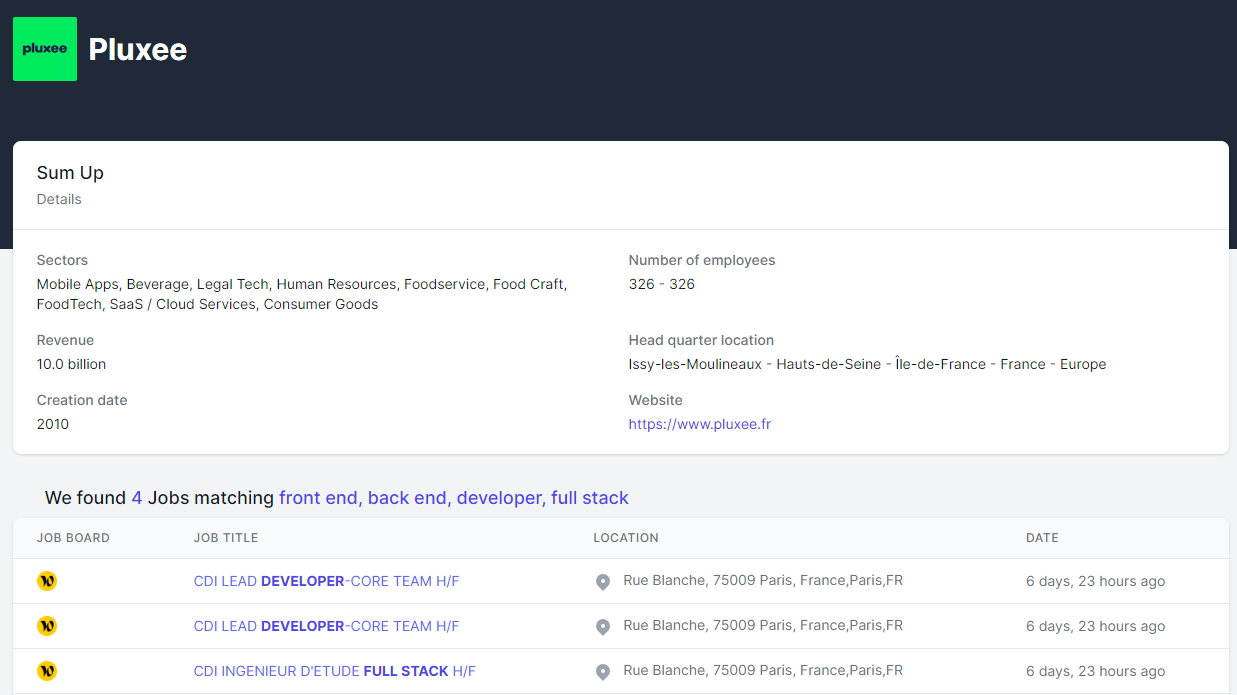Screen dimensions: 1237x695
Task: Click the Details subtitle text
Action: 59,199
